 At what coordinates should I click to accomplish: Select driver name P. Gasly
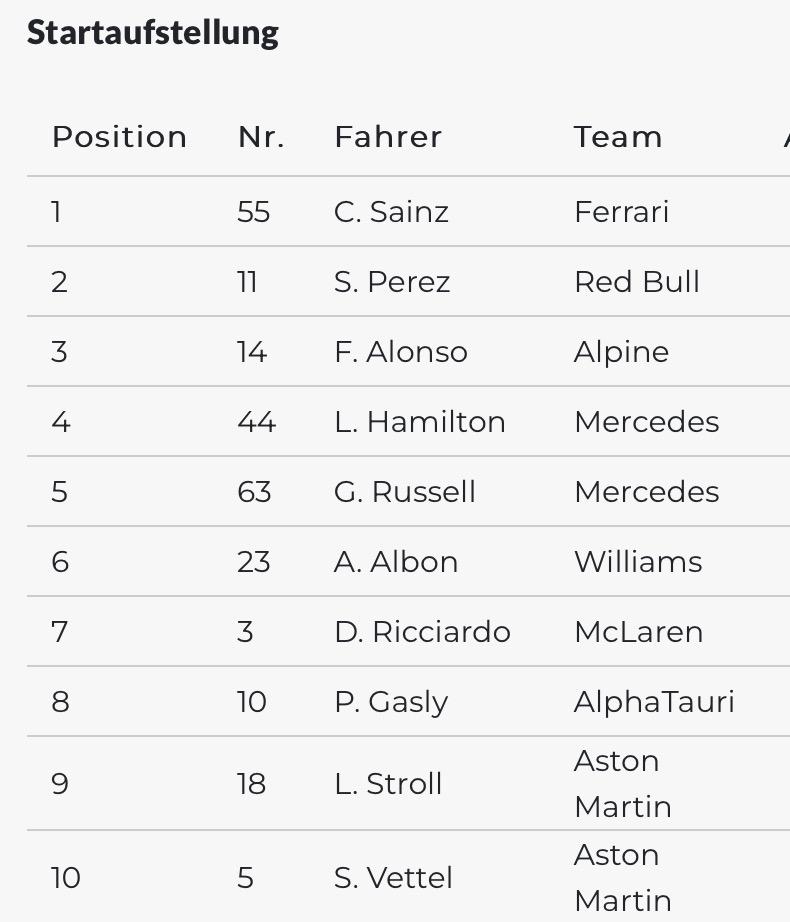click(391, 702)
